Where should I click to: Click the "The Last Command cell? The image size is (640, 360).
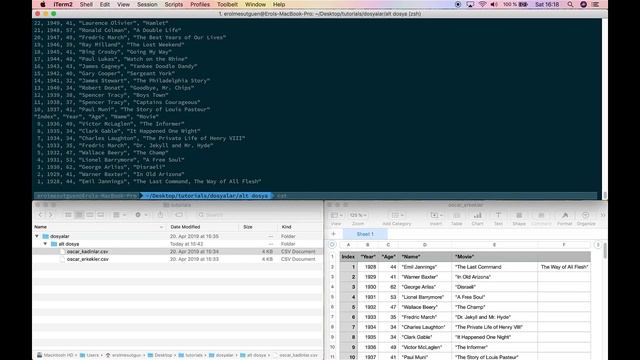[x=494, y=267]
